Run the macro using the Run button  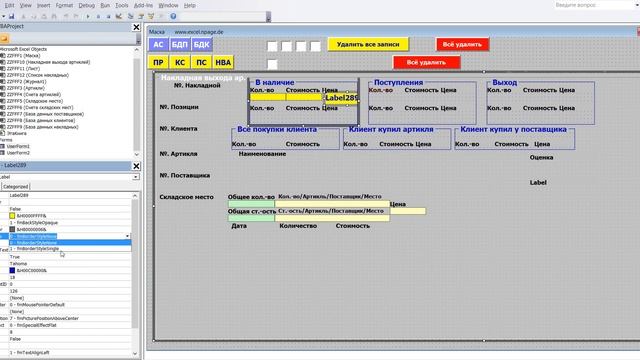(88, 16)
